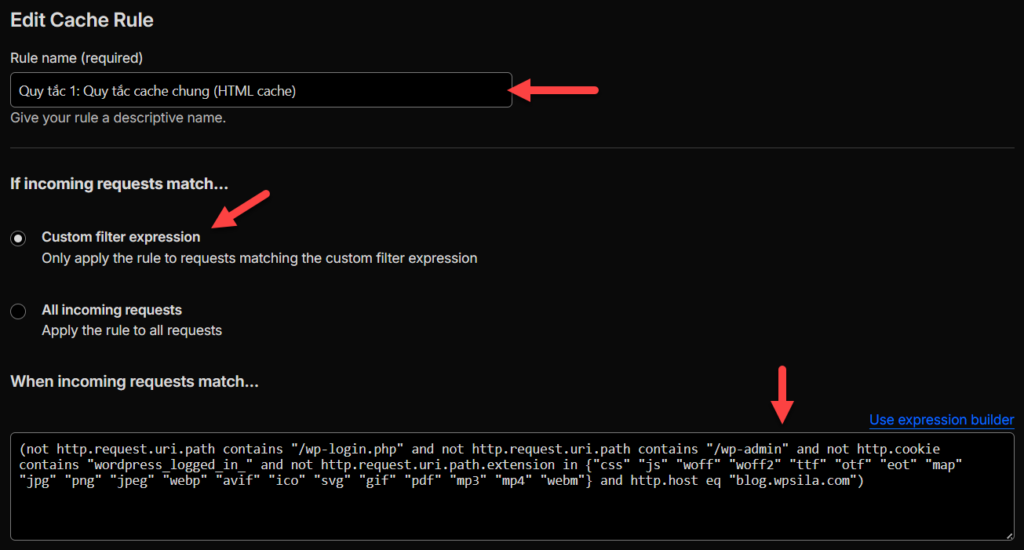Click the "All incoming requests" label text
This screenshot has width=1024, height=550.
111,310
